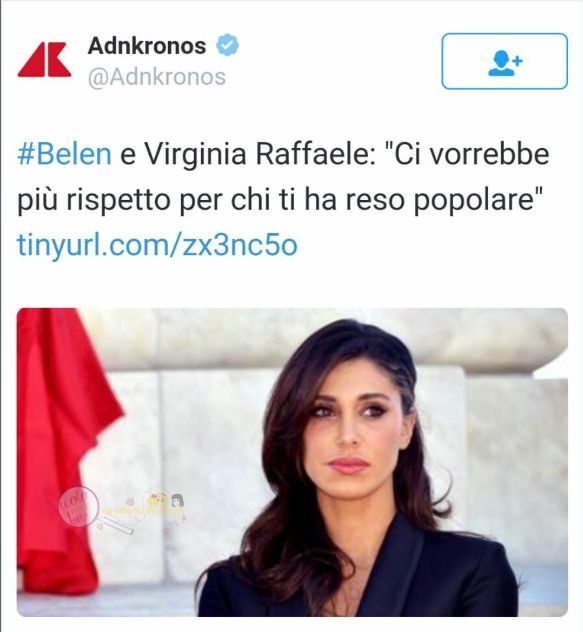Screen dimensions: 583x632
Task: Click the magnifying glass handle watermark
Action: 117,526
